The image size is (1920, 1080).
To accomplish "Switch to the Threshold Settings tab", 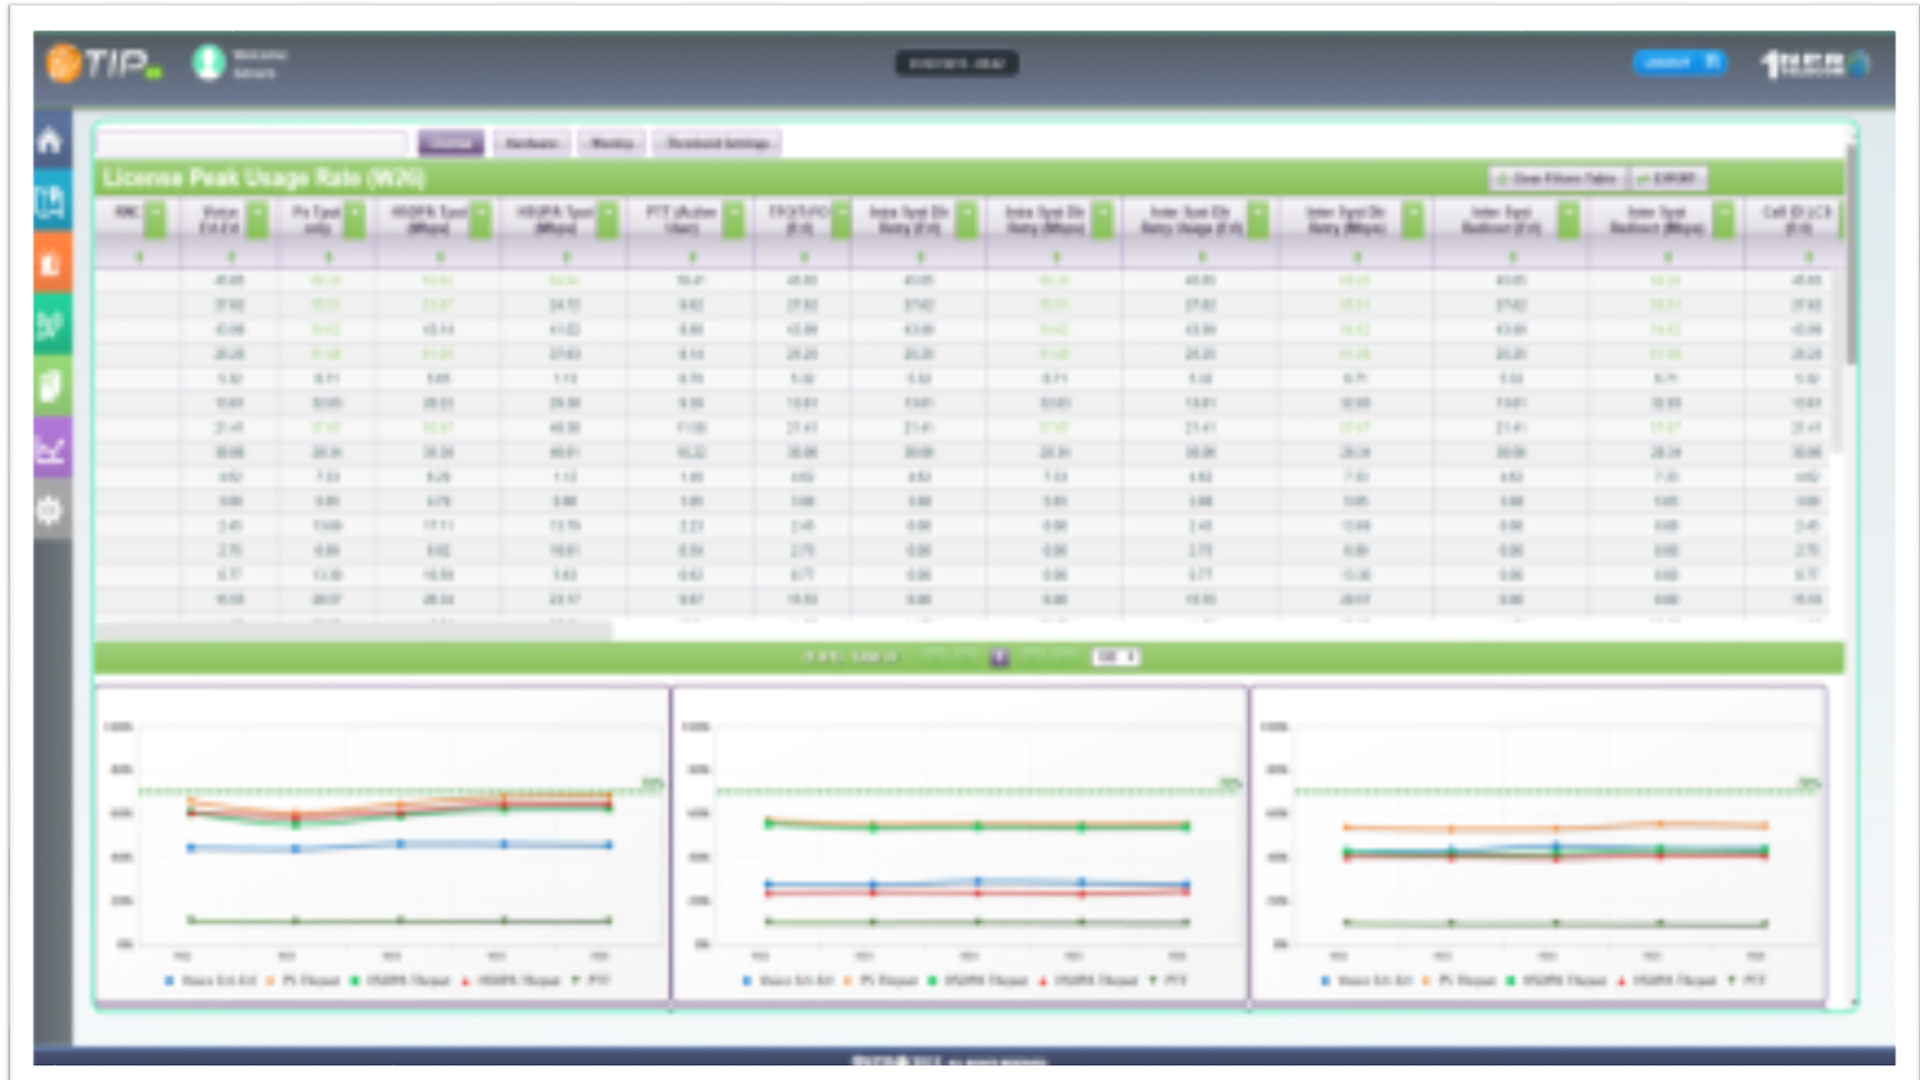I will click(717, 144).
